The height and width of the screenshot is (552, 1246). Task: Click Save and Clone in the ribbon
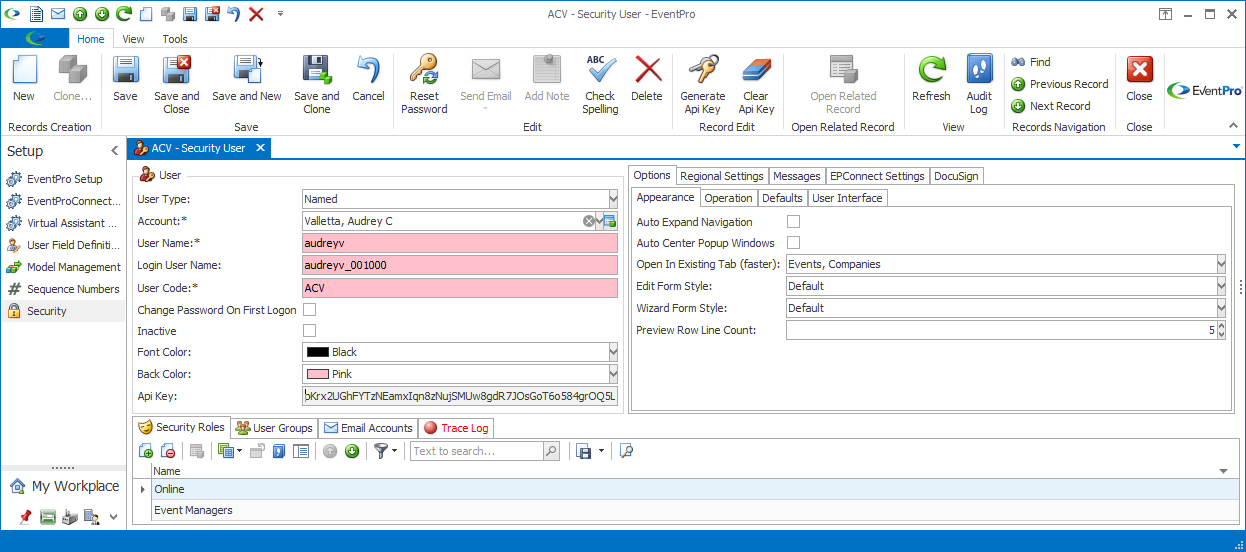(x=317, y=84)
